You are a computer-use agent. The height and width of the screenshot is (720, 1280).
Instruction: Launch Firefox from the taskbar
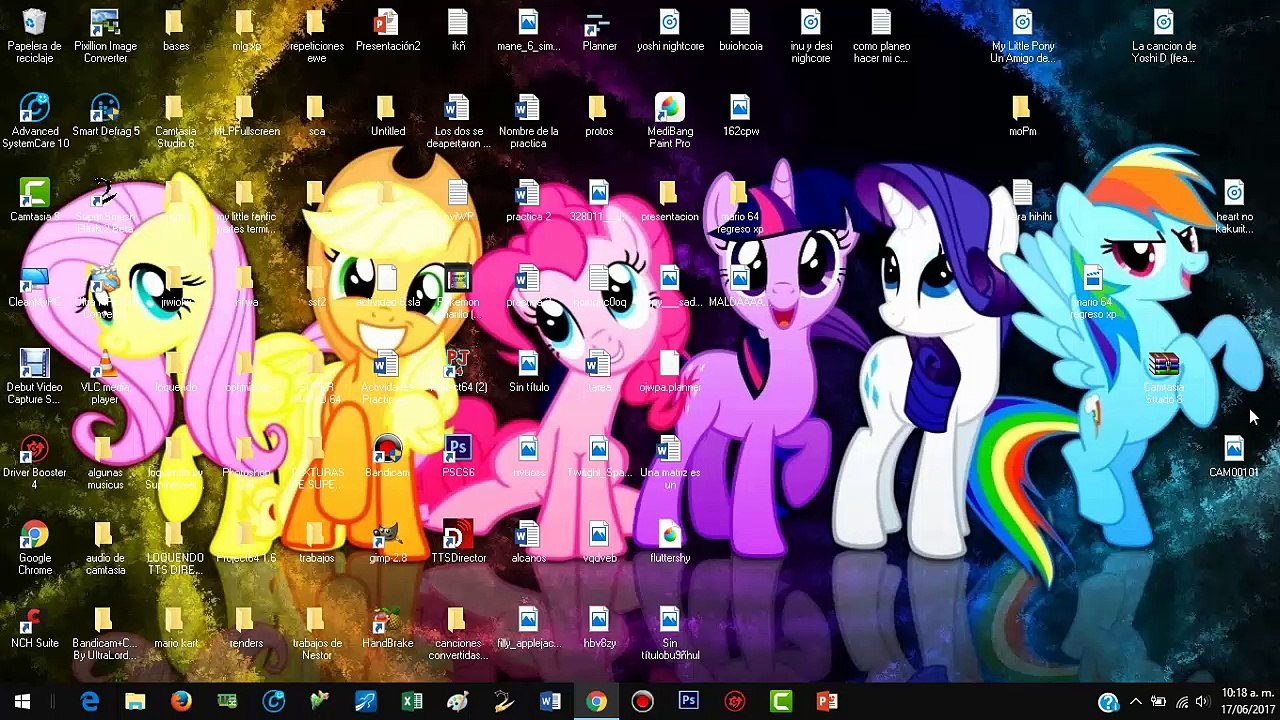pos(181,701)
